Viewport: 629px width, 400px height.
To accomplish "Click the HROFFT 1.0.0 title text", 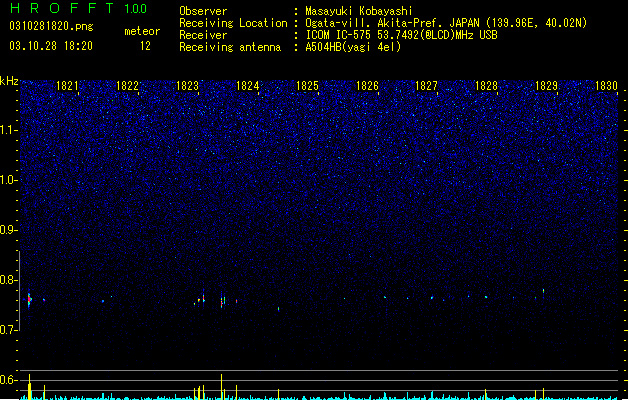I will coord(79,8).
